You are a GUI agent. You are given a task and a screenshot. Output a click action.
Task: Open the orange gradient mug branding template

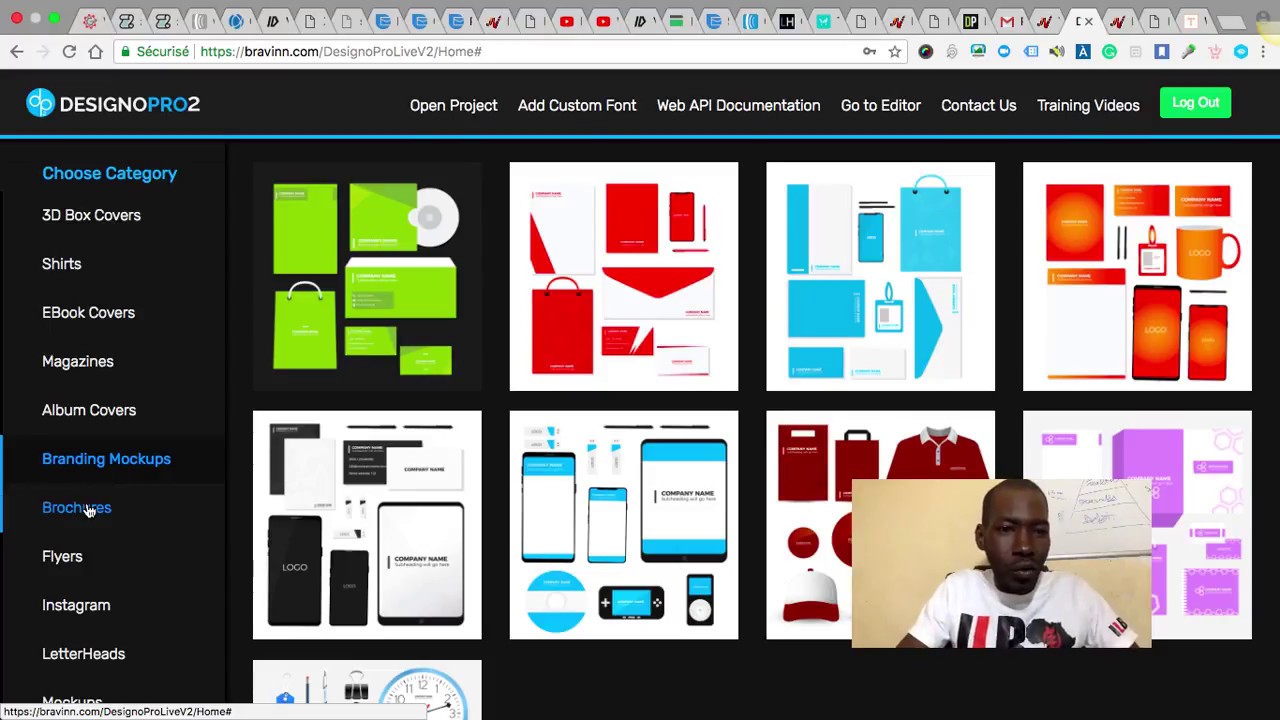1137,276
